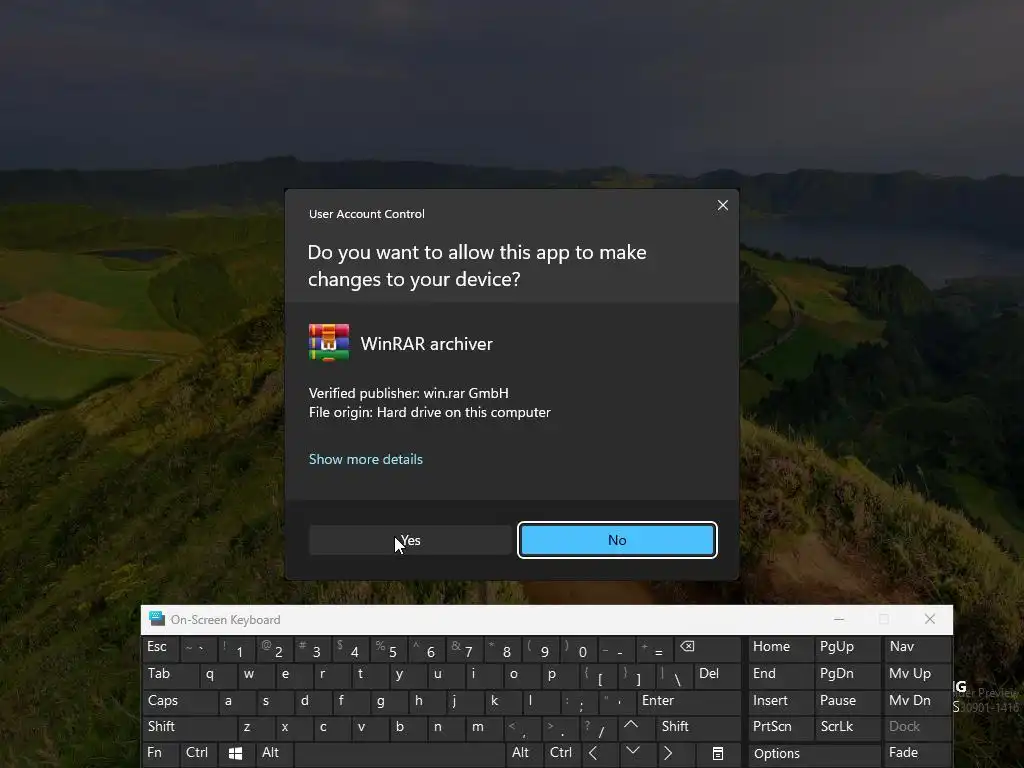1024x768 pixels.
Task: Tap the Mv Dn key
Action: [x=918, y=701]
